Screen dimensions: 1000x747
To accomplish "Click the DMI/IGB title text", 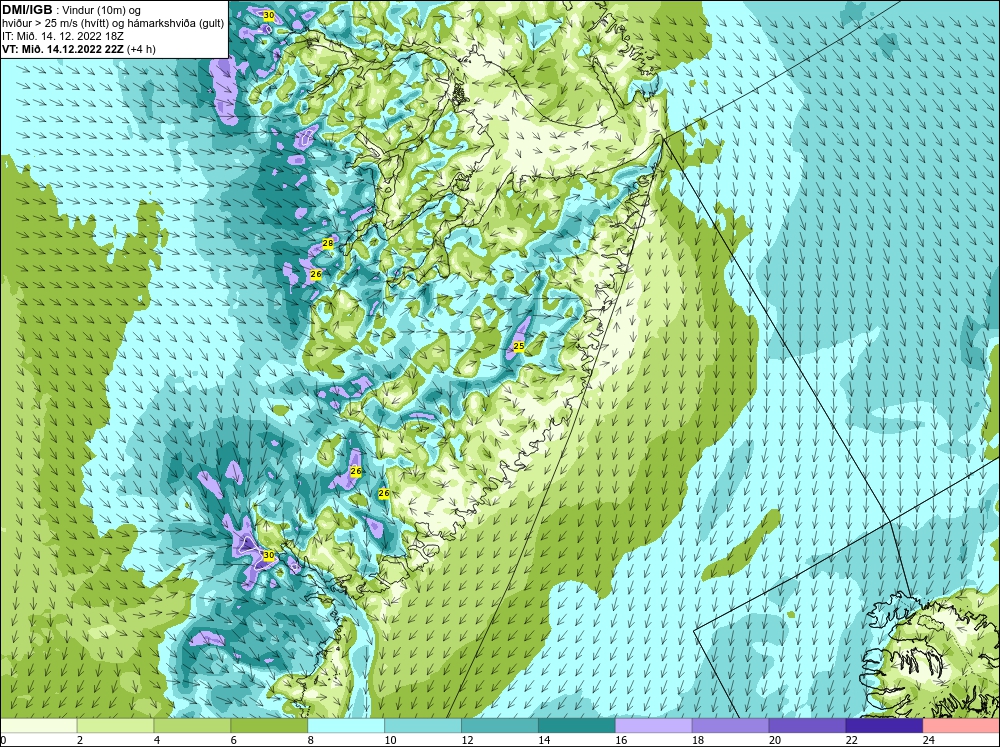I will (x=27, y=10).
